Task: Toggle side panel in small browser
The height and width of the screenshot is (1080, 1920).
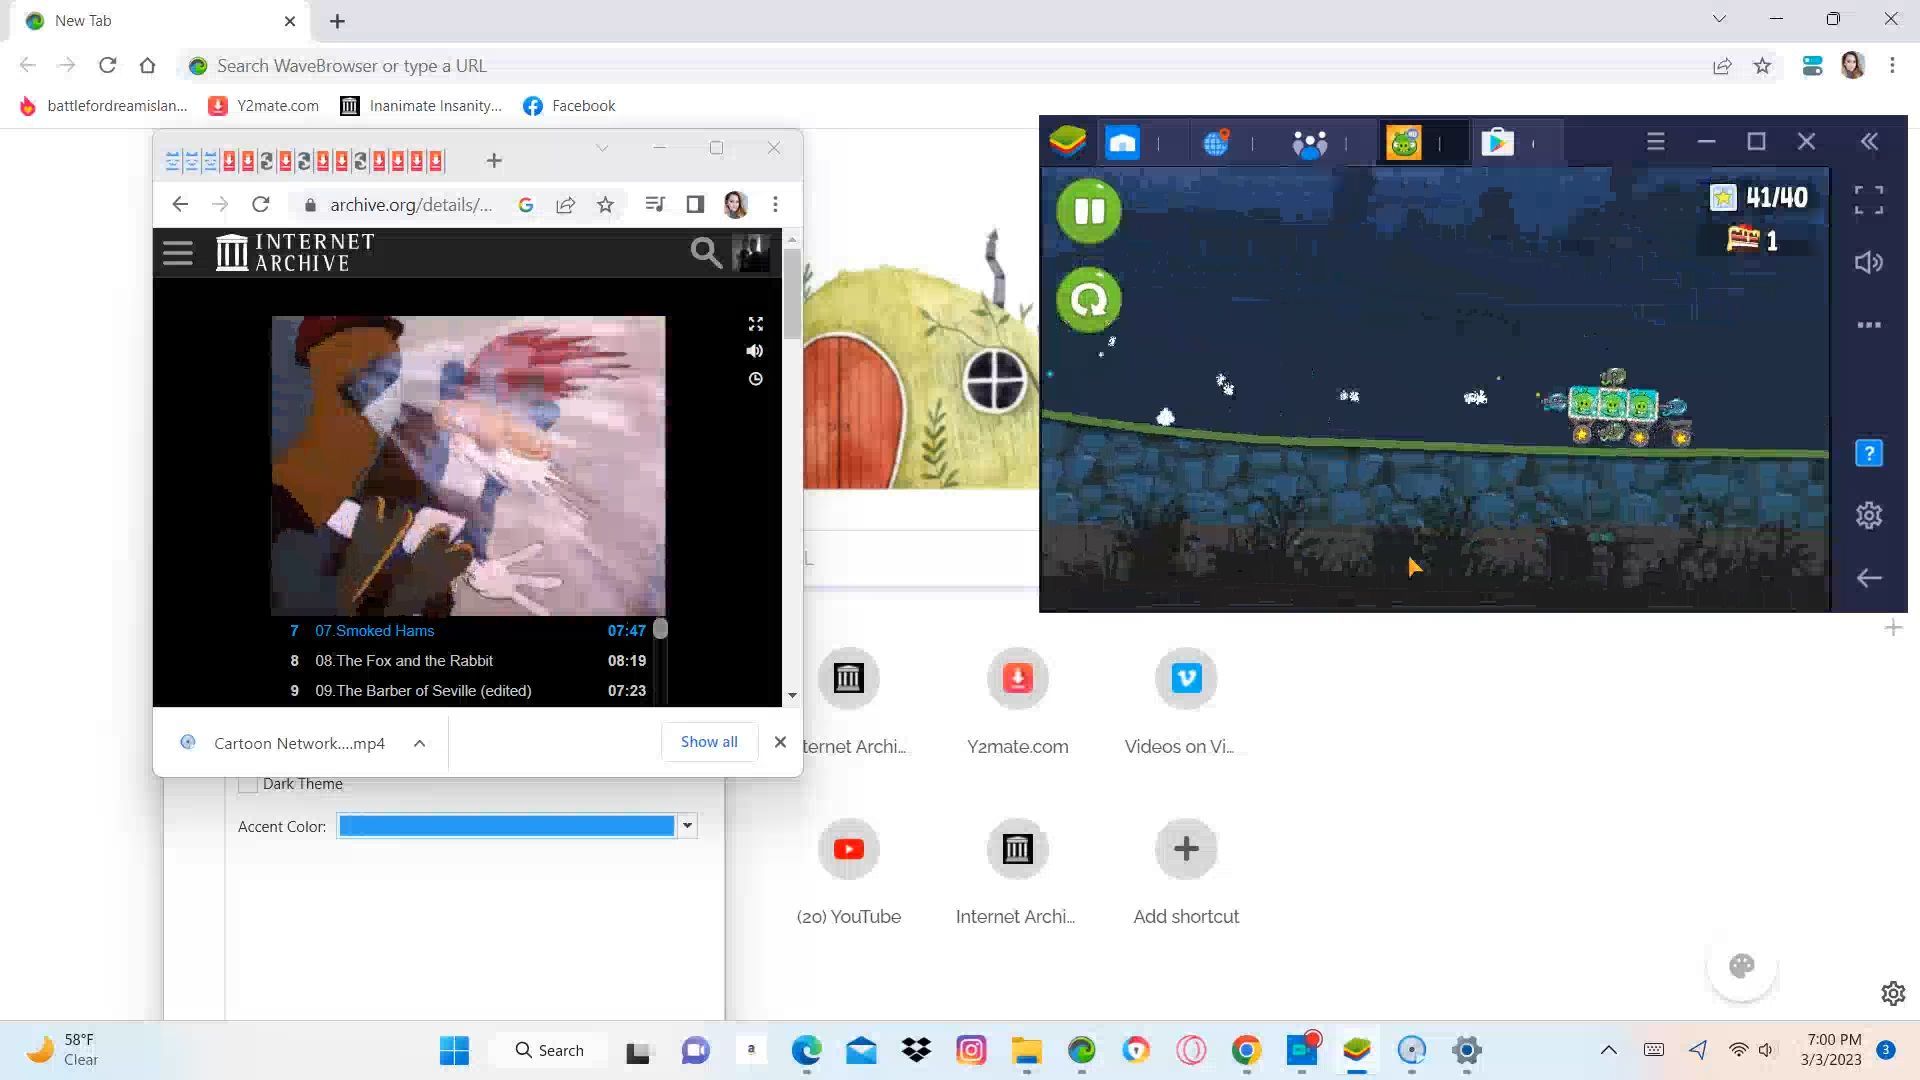Action: [x=695, y=204]
